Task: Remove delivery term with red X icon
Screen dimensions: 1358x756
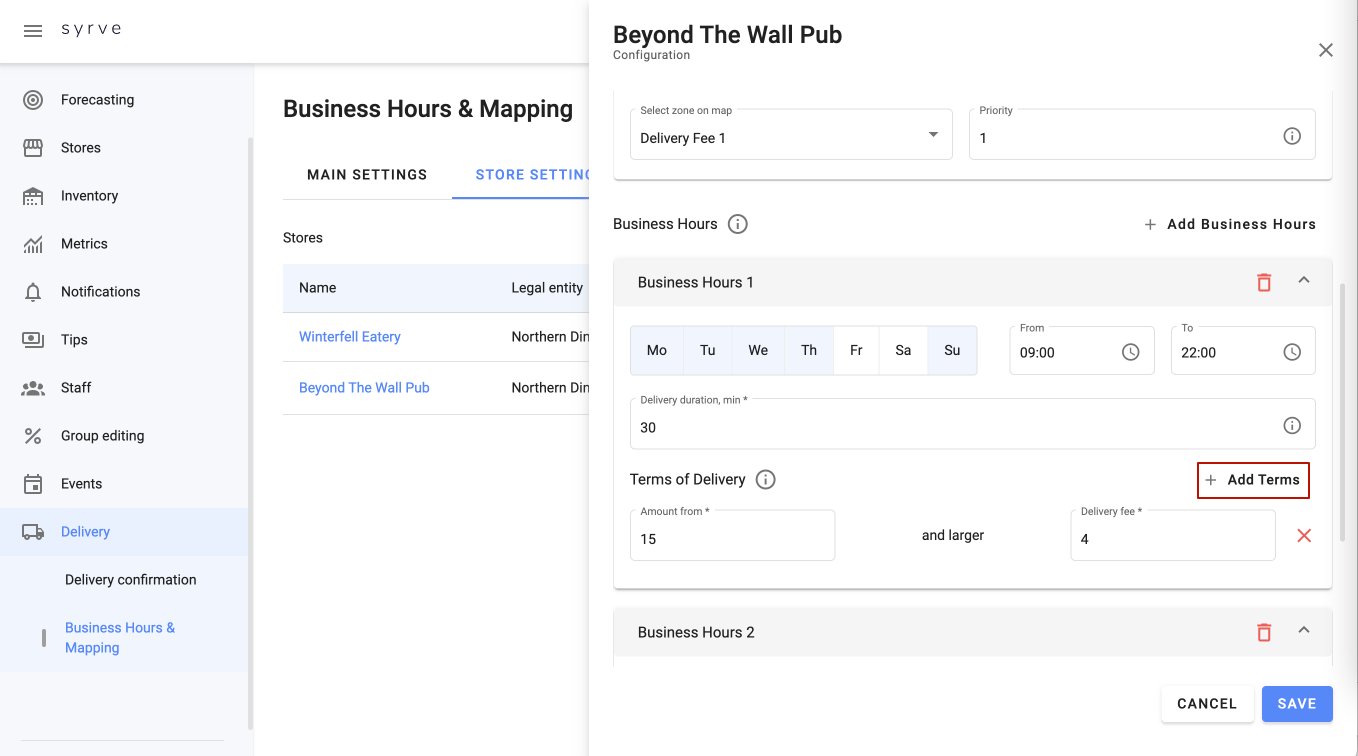Action: coord(1304,536)
